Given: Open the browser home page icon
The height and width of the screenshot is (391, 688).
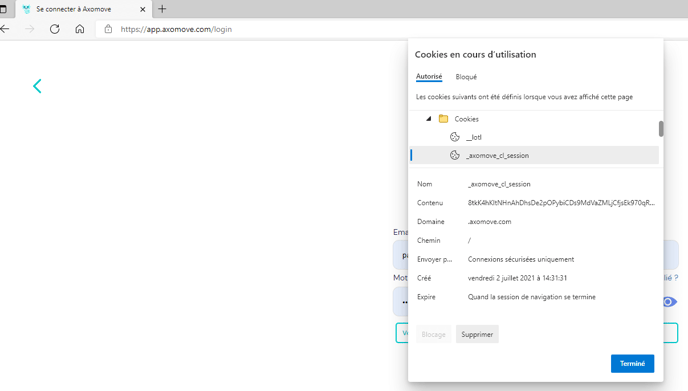Looking at the screenshot, I should click(x=79, y=29).
